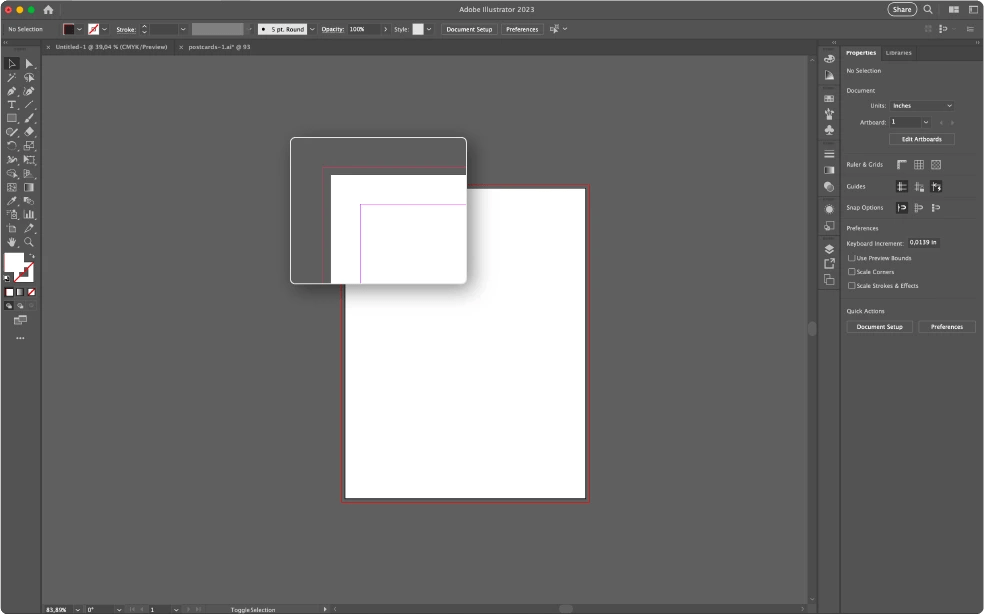Screen dimensions: 984x615
Task: Enable Scale Strokes & Effects
Action: point(850,285)
